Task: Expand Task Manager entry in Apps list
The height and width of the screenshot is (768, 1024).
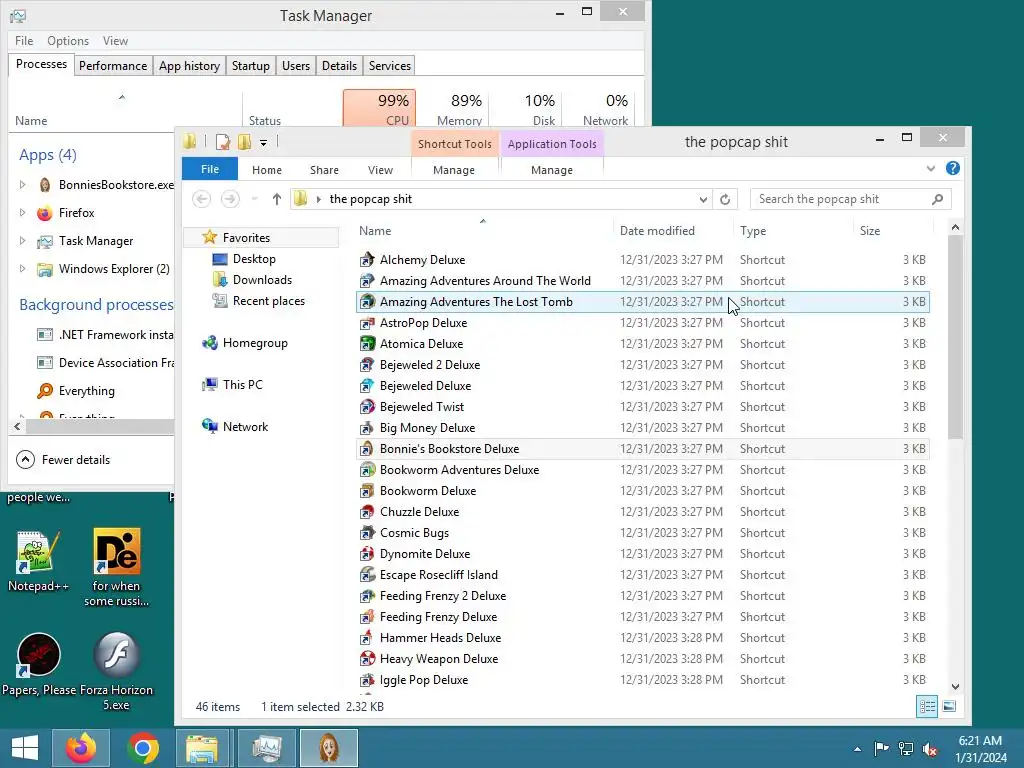Action: [x=22, y=241]
